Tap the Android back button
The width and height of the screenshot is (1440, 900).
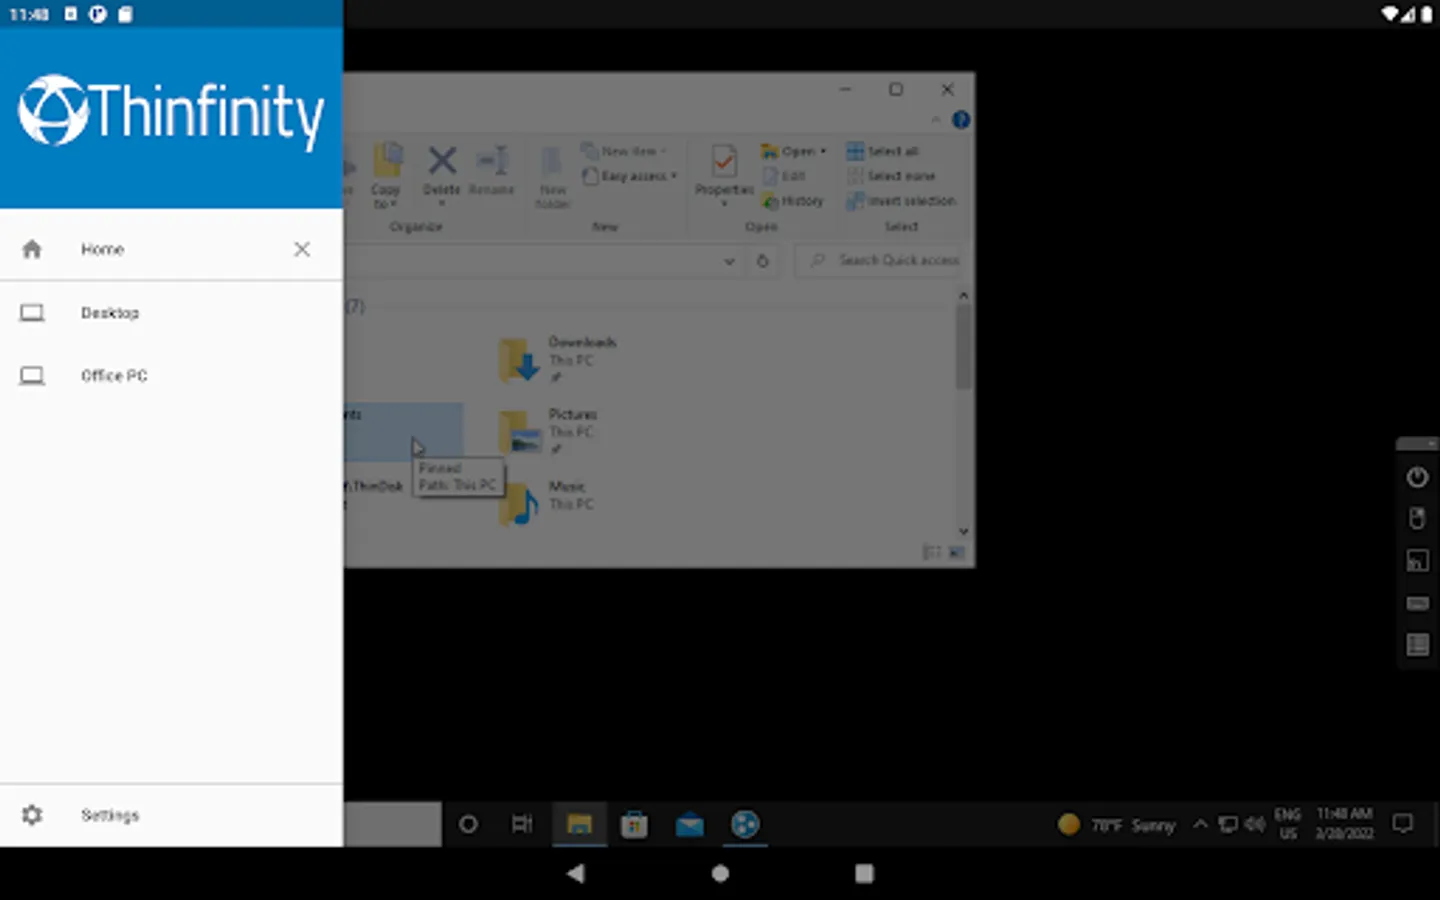point(575,874)
